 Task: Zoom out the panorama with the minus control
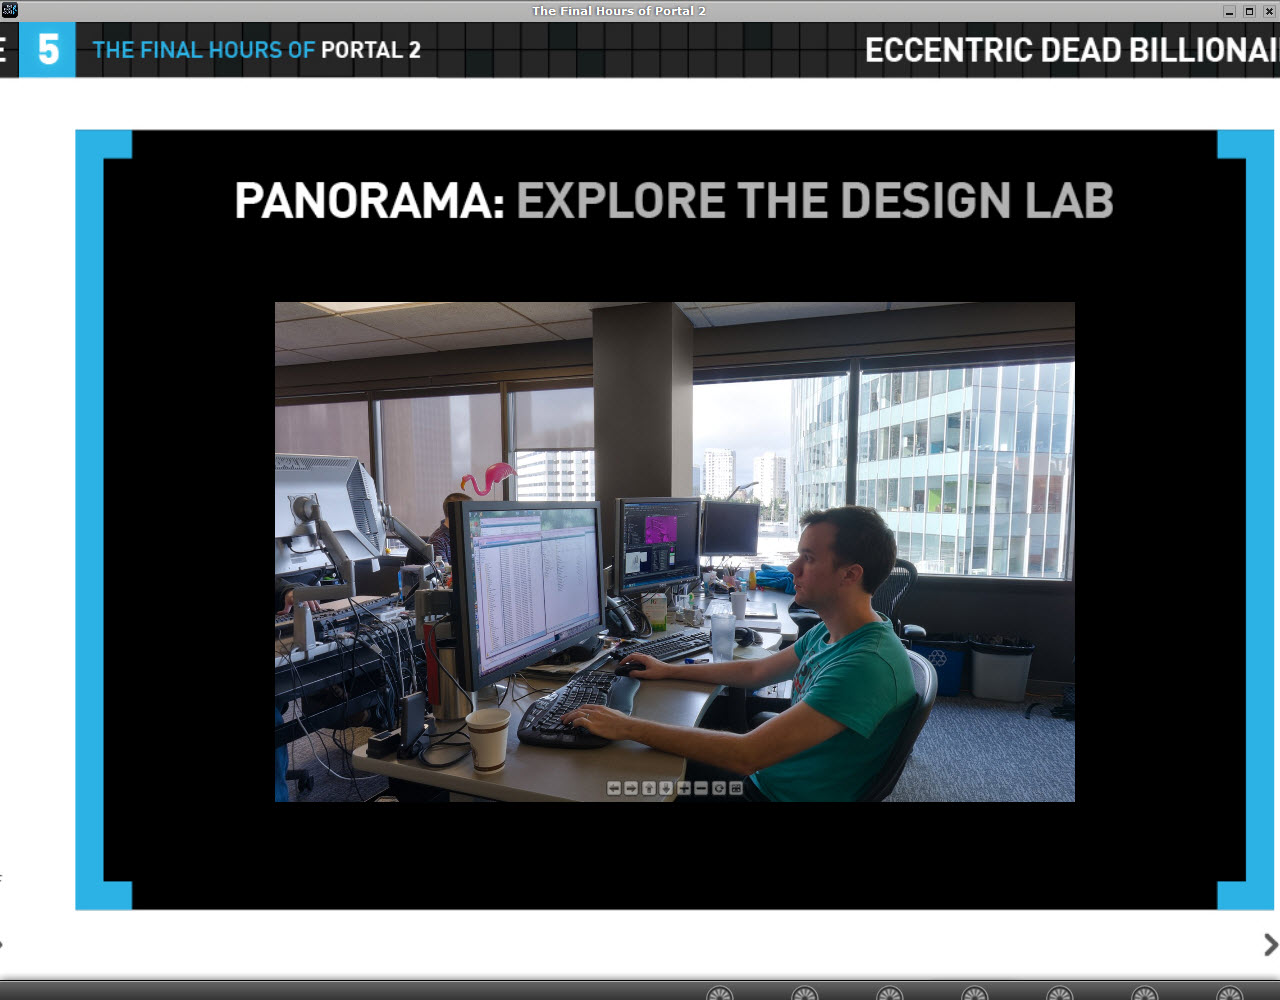pos(701,788)
